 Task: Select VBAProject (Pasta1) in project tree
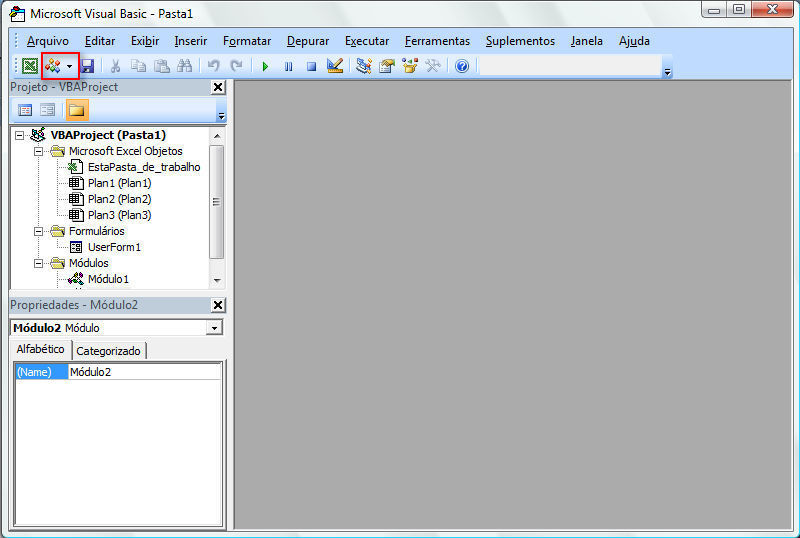point(108,135)
